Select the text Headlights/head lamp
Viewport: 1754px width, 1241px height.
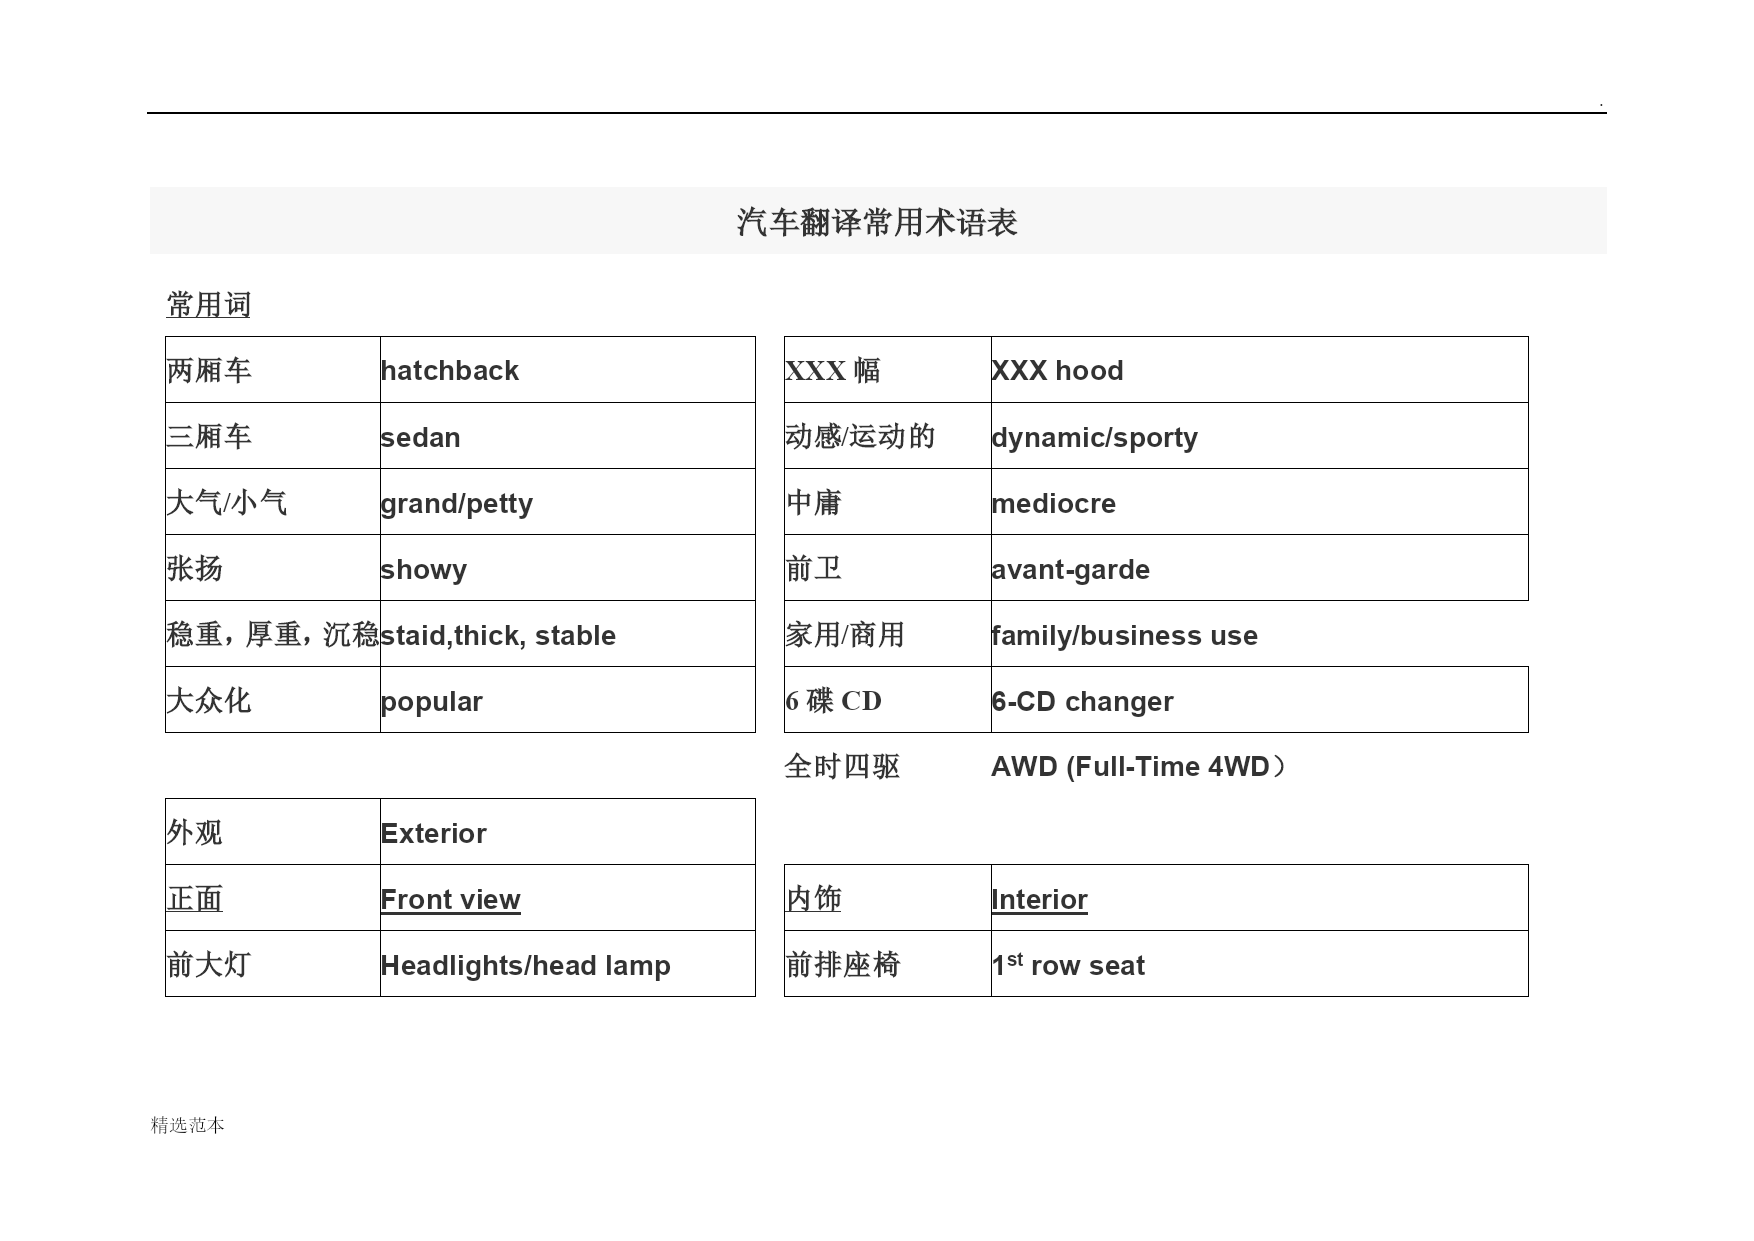coord(525,966)
